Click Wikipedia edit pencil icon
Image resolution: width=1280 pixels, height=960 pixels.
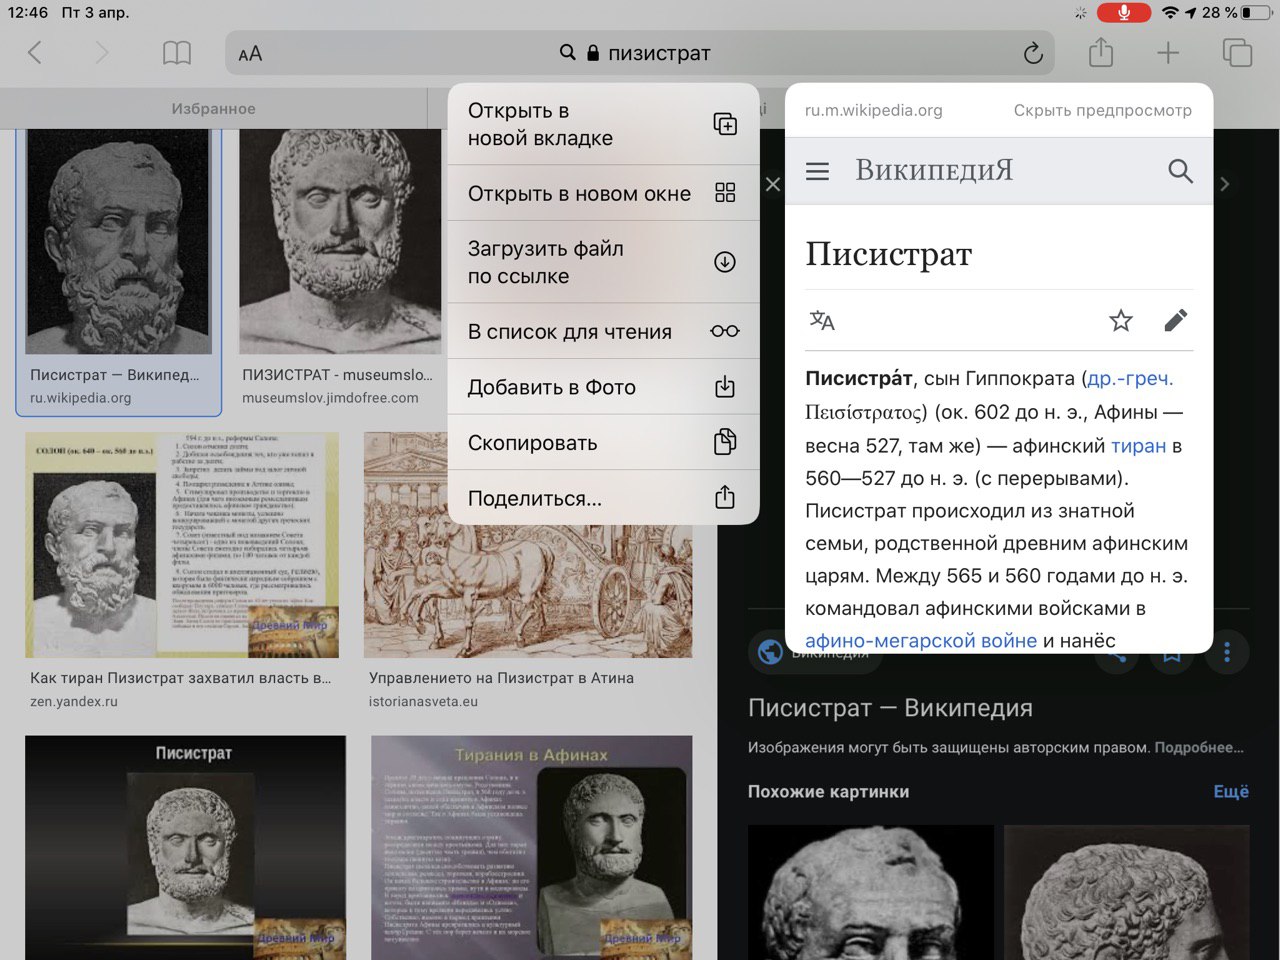click(1176, 320)
